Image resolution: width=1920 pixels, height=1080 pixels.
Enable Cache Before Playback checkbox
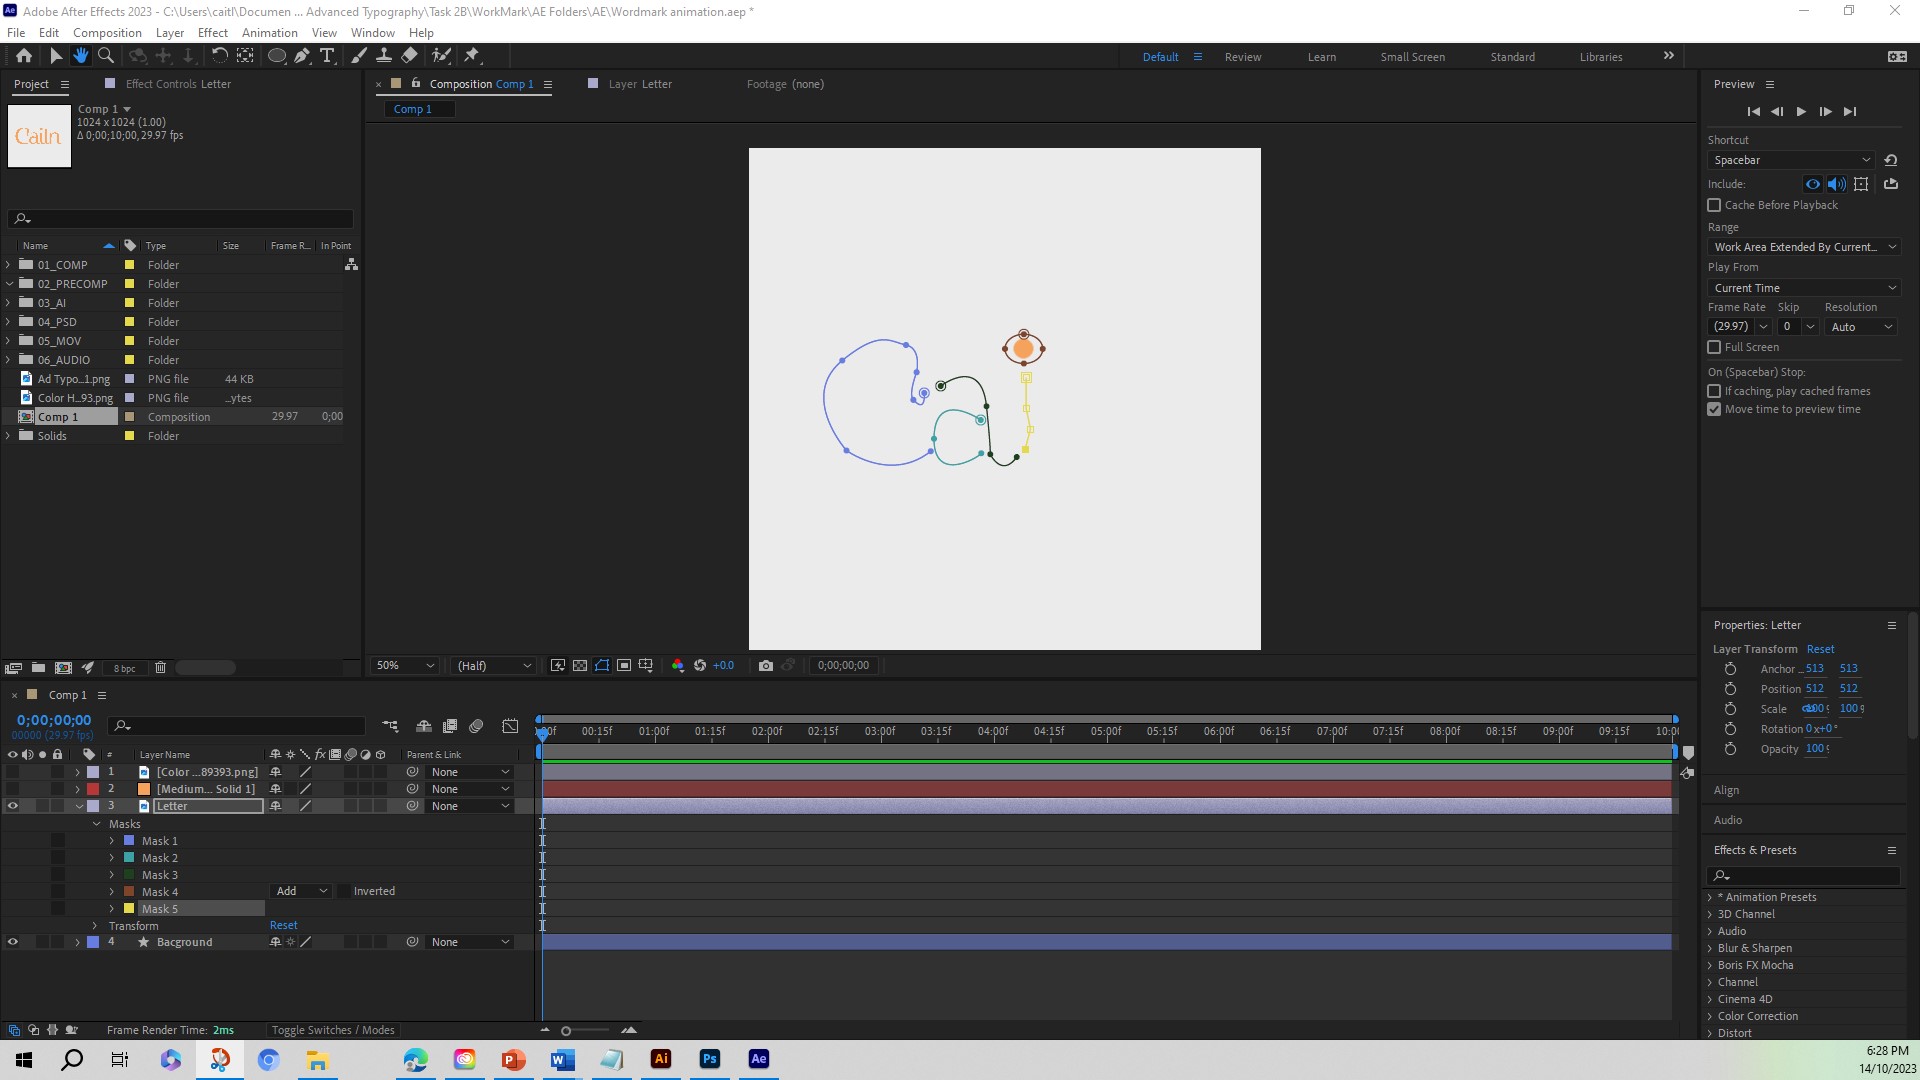coord(1714,205)
